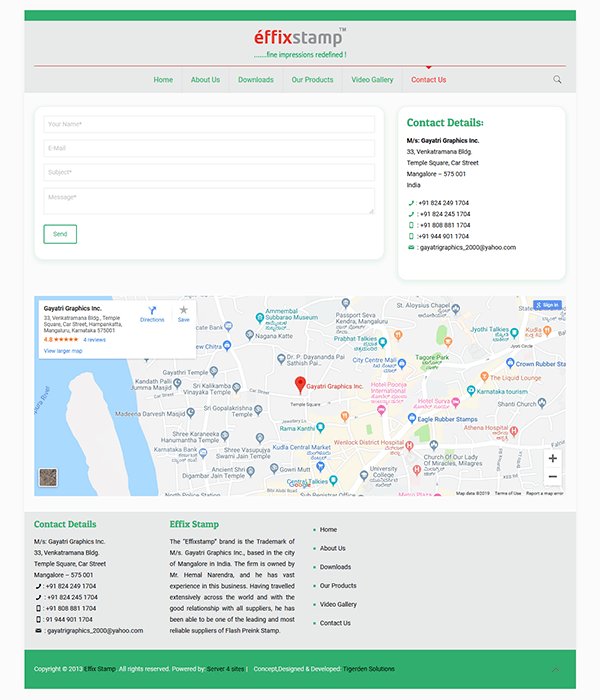Open the Home menu item

pyautogui.click(x=163, y=80)
